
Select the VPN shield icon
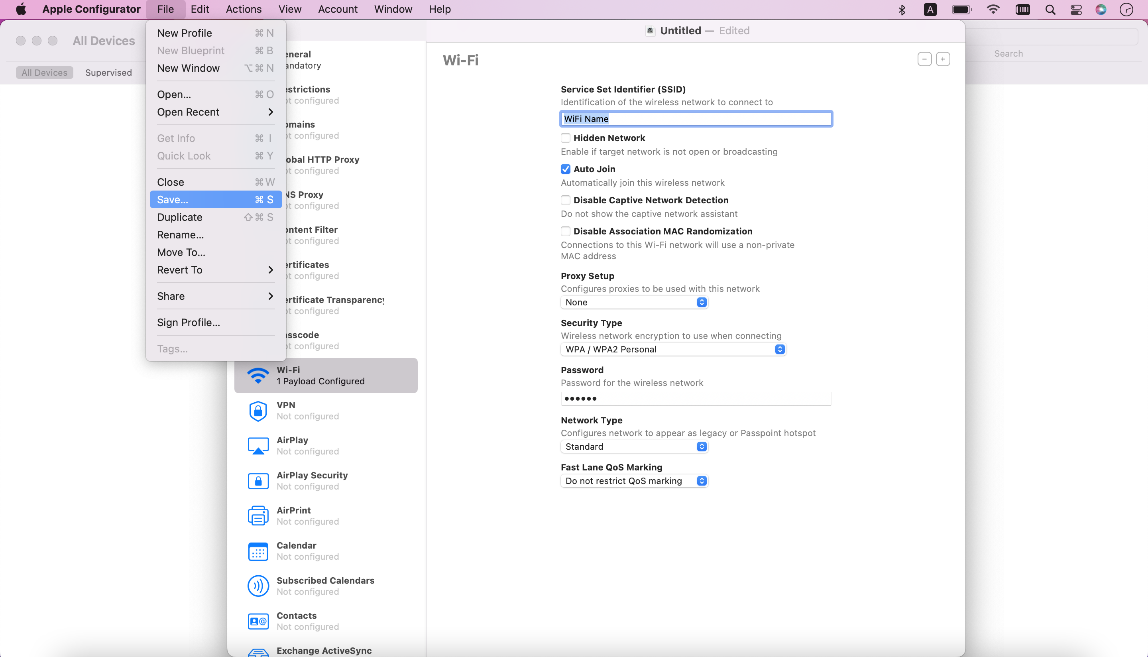[258, 411]
